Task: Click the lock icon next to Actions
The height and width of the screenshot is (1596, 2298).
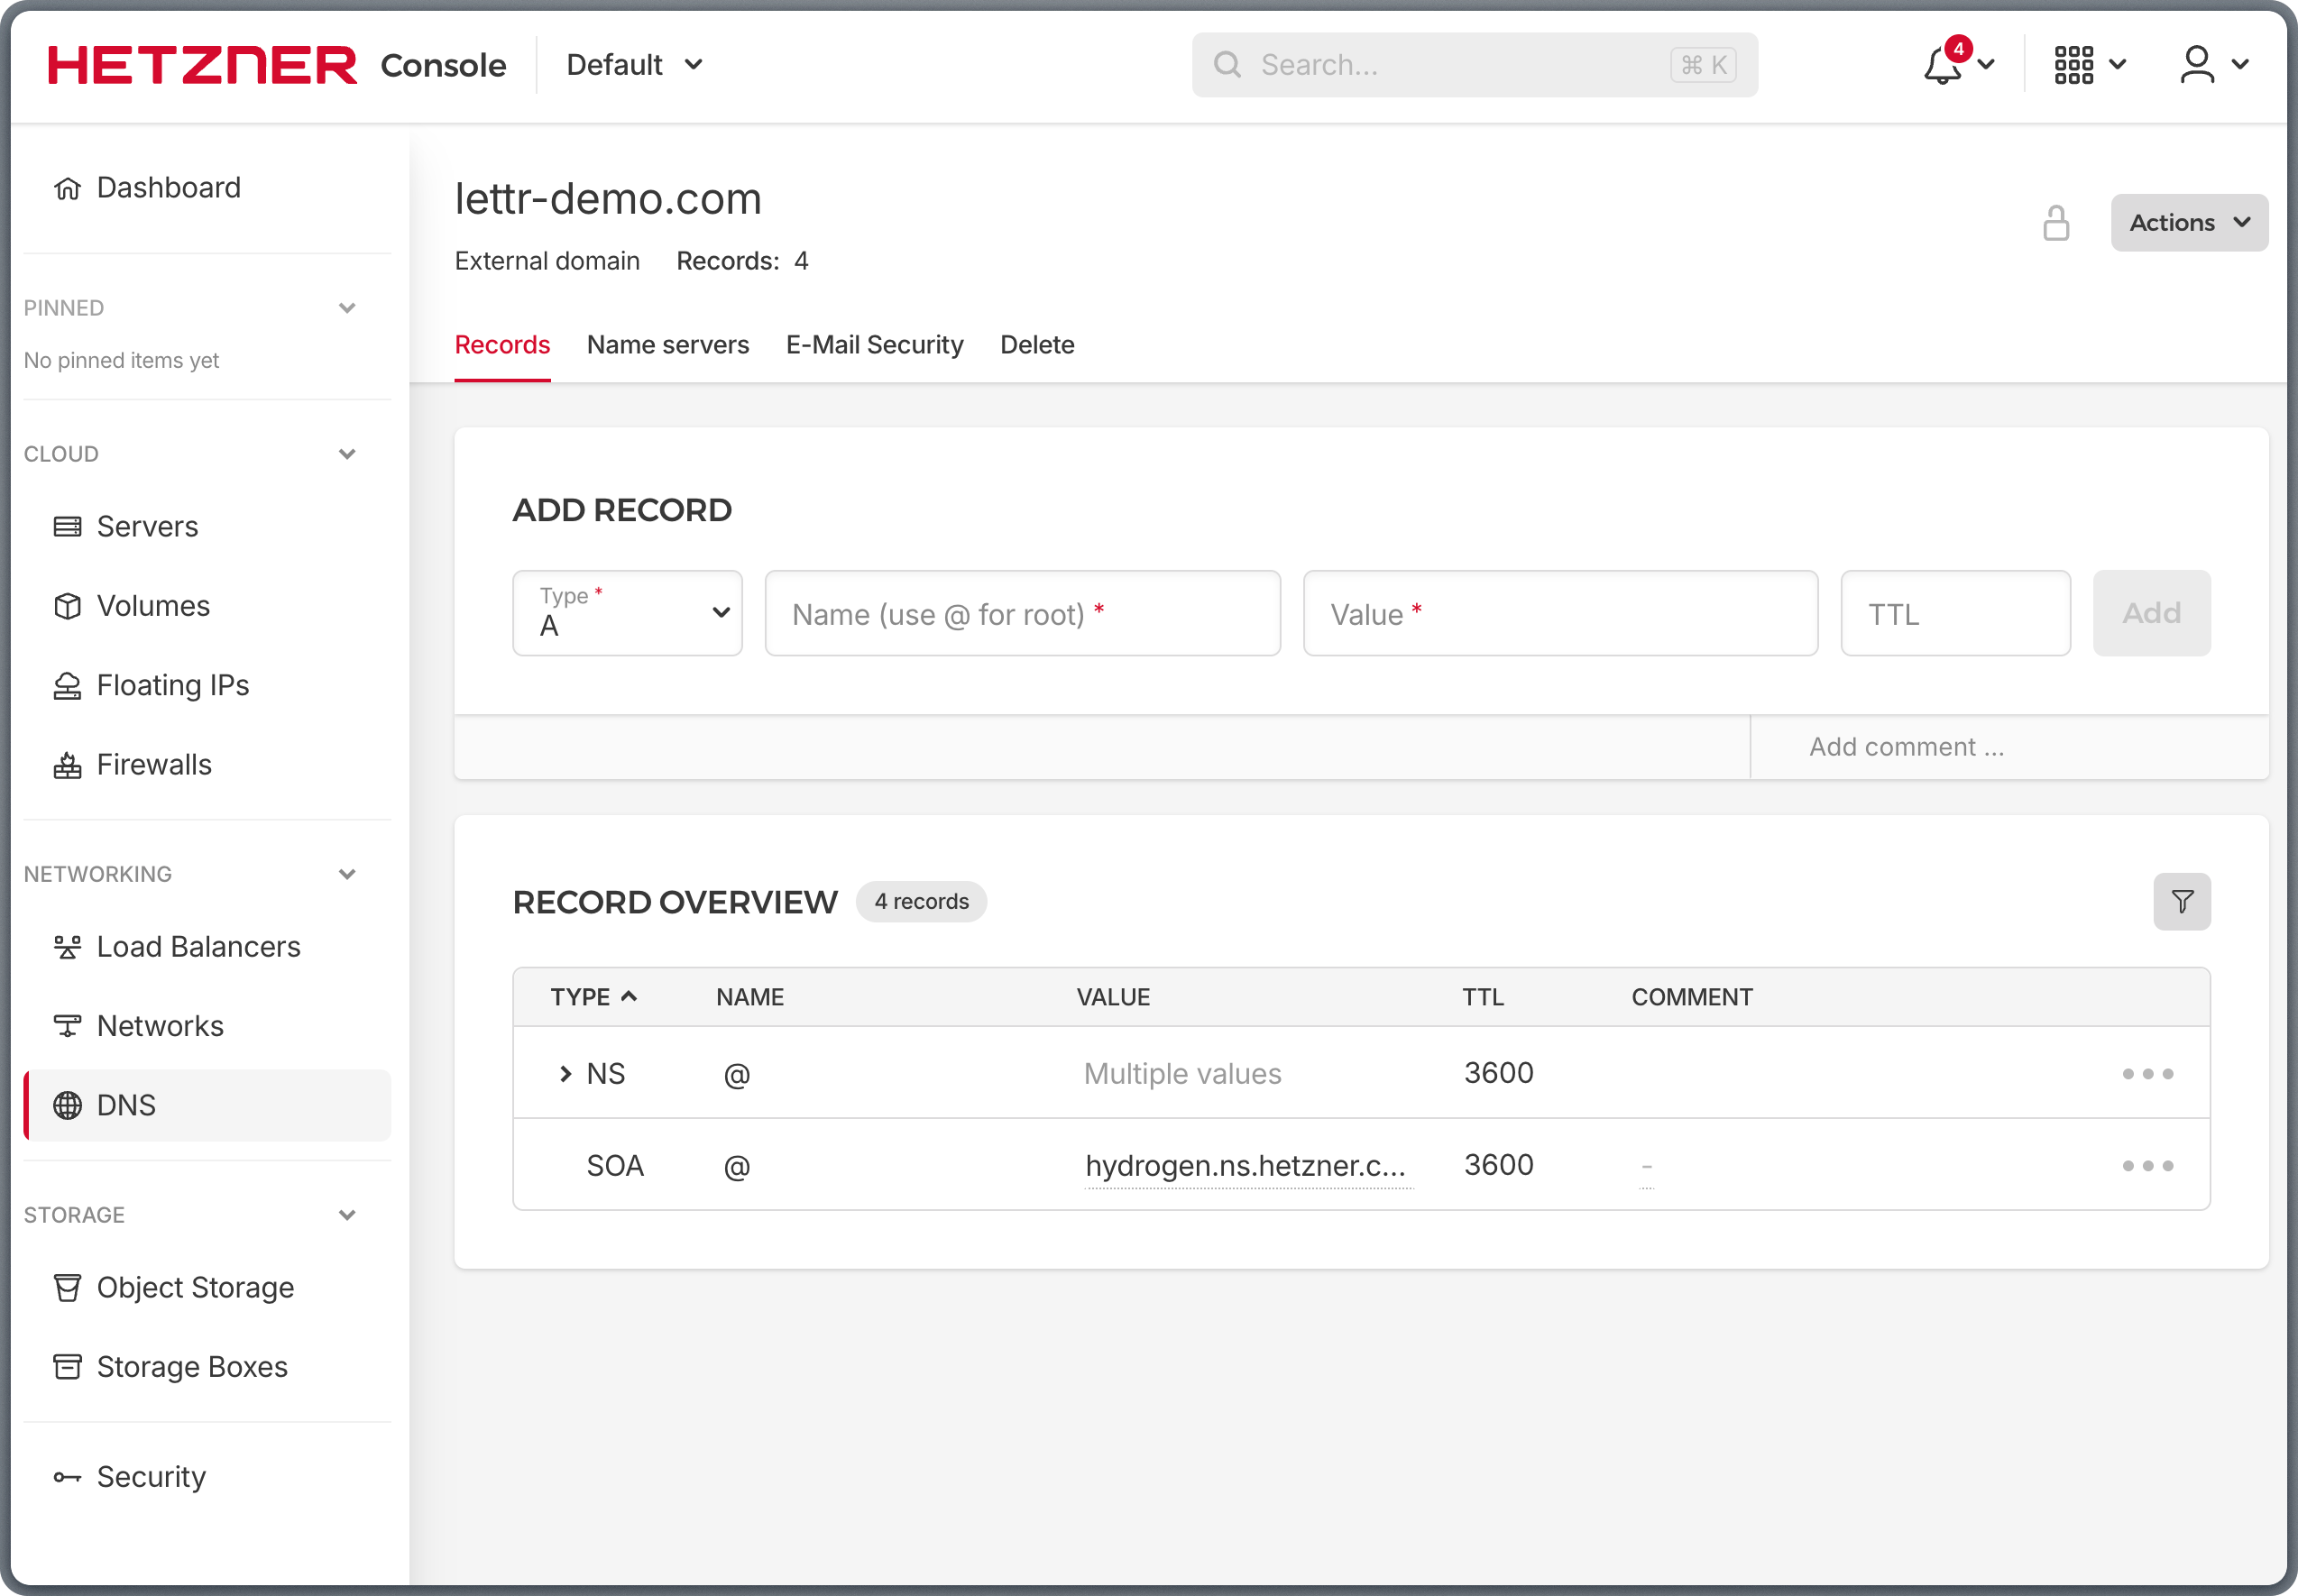Action: [x=2055, y=222]
